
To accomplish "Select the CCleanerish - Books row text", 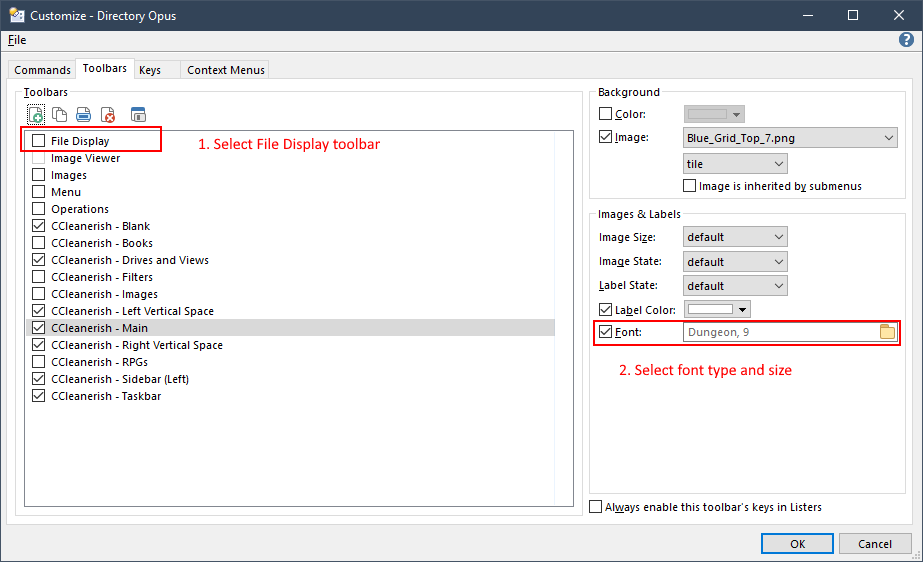I will point(102,243).
